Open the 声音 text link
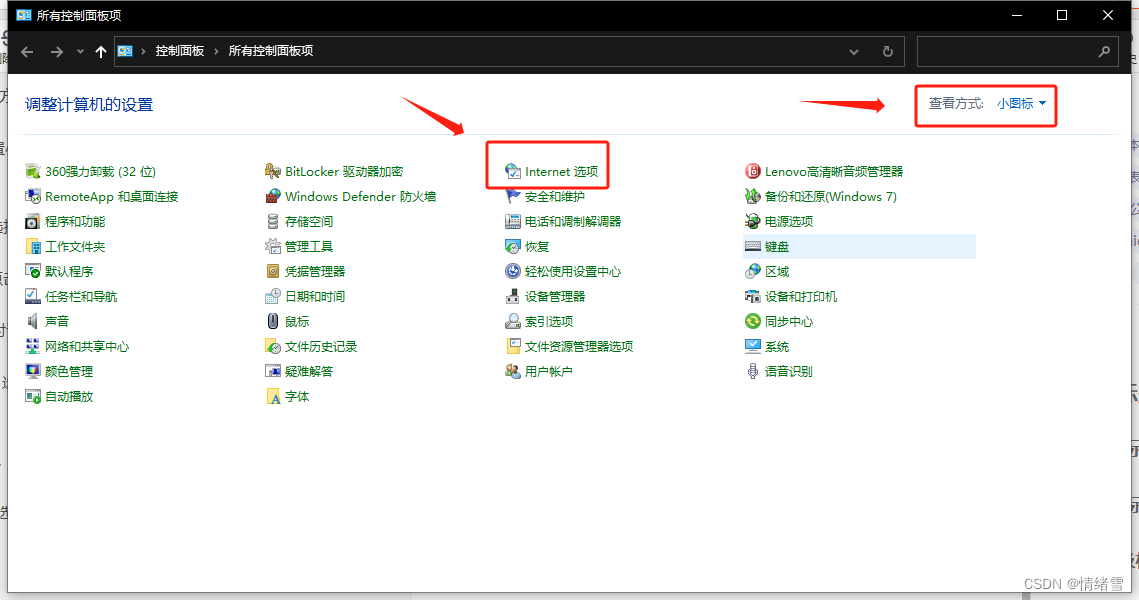Viewport: 1139px width, 600px height. (x=57, y=321)
